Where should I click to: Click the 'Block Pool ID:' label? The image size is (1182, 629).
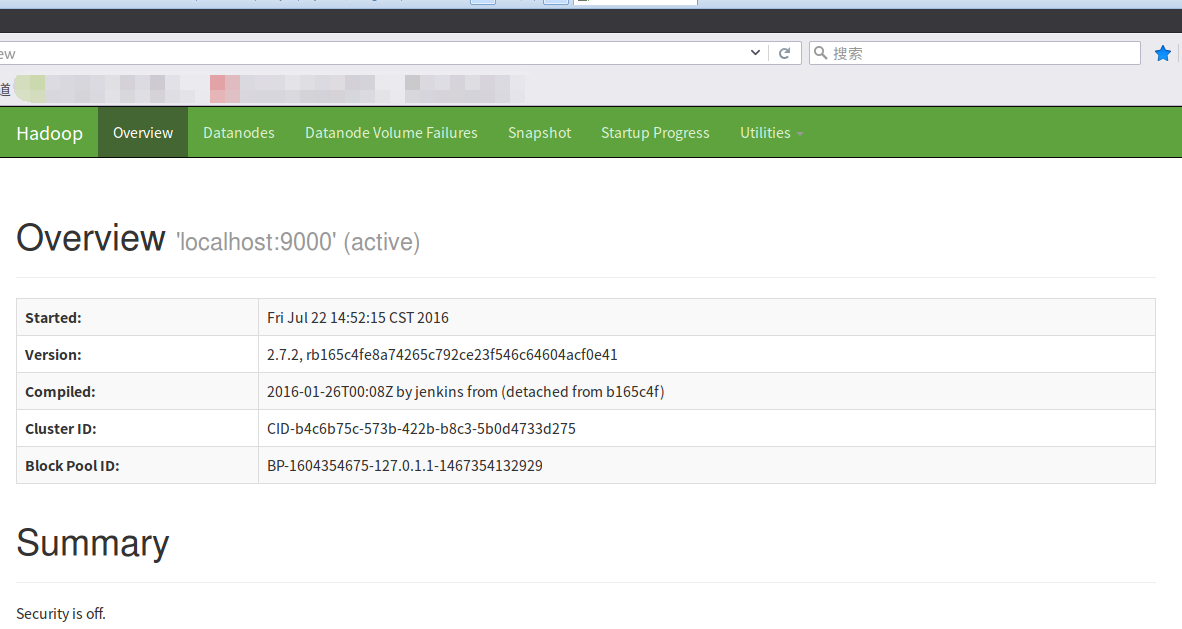click(72, 465)
